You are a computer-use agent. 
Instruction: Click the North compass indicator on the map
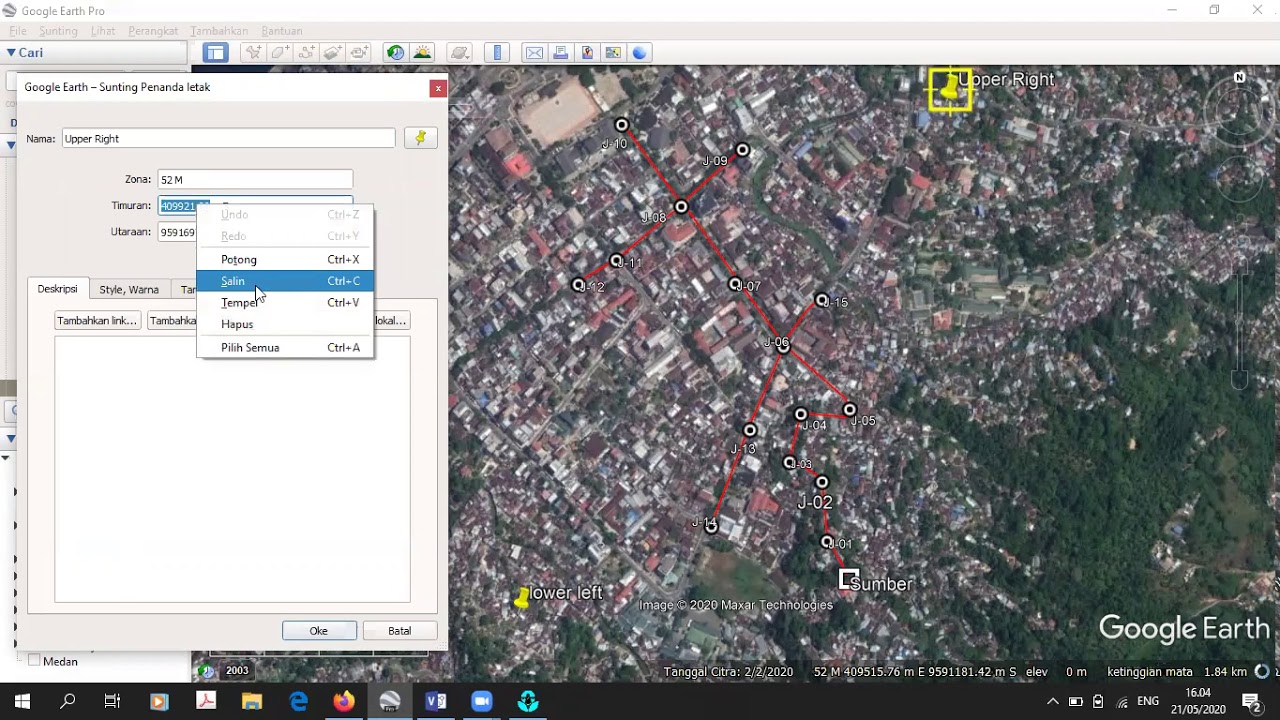point(1240,77)
